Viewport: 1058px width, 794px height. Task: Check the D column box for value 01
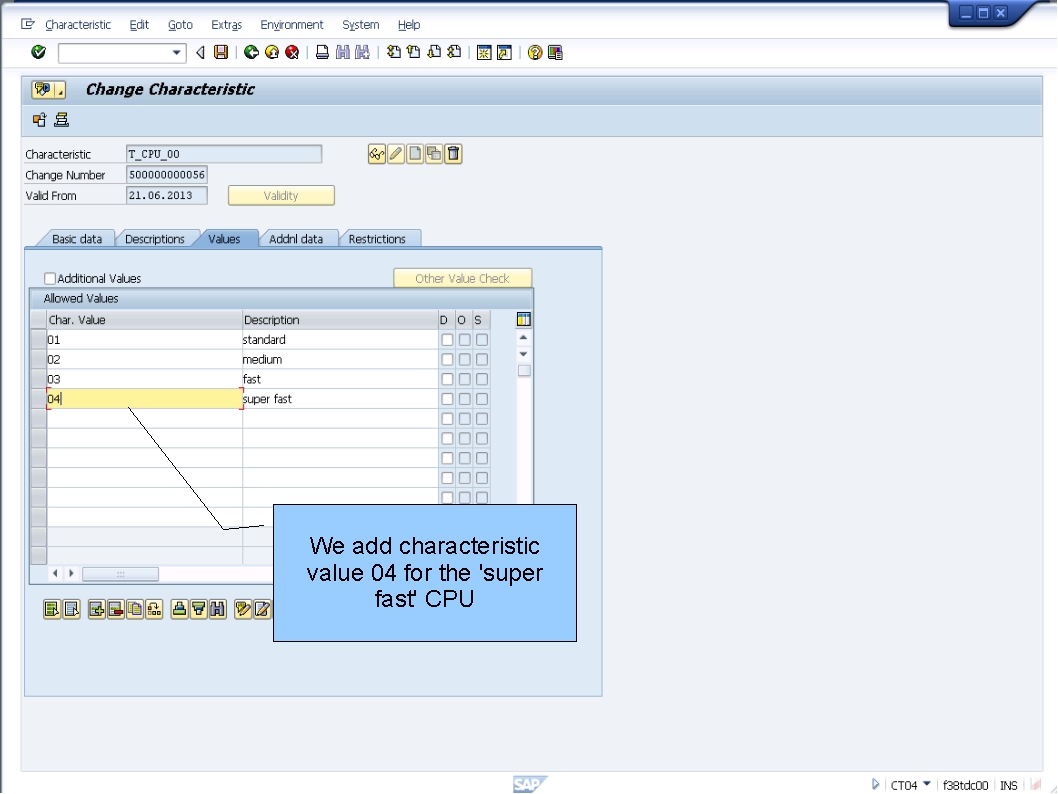(447, 339)
